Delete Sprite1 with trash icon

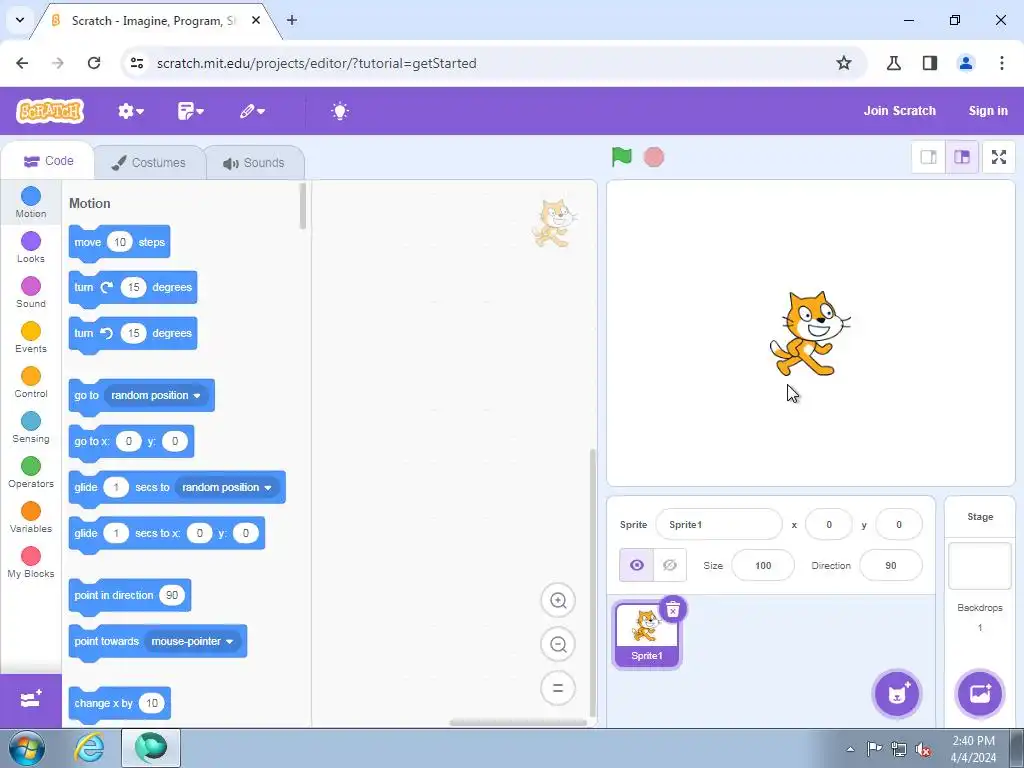673,609
